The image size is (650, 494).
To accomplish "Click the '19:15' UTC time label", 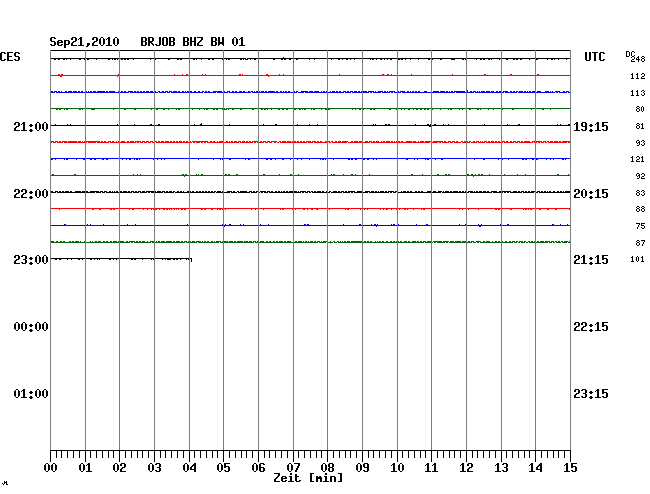I will 591,127.
